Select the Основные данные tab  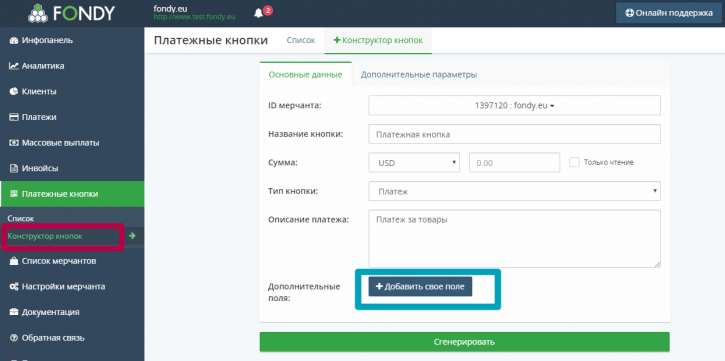[306, 74]
